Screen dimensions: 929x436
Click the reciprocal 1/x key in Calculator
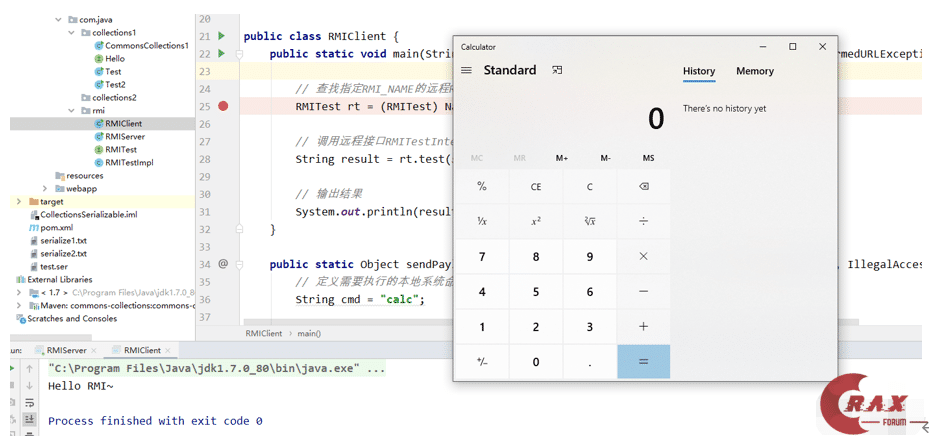(482, 222)
